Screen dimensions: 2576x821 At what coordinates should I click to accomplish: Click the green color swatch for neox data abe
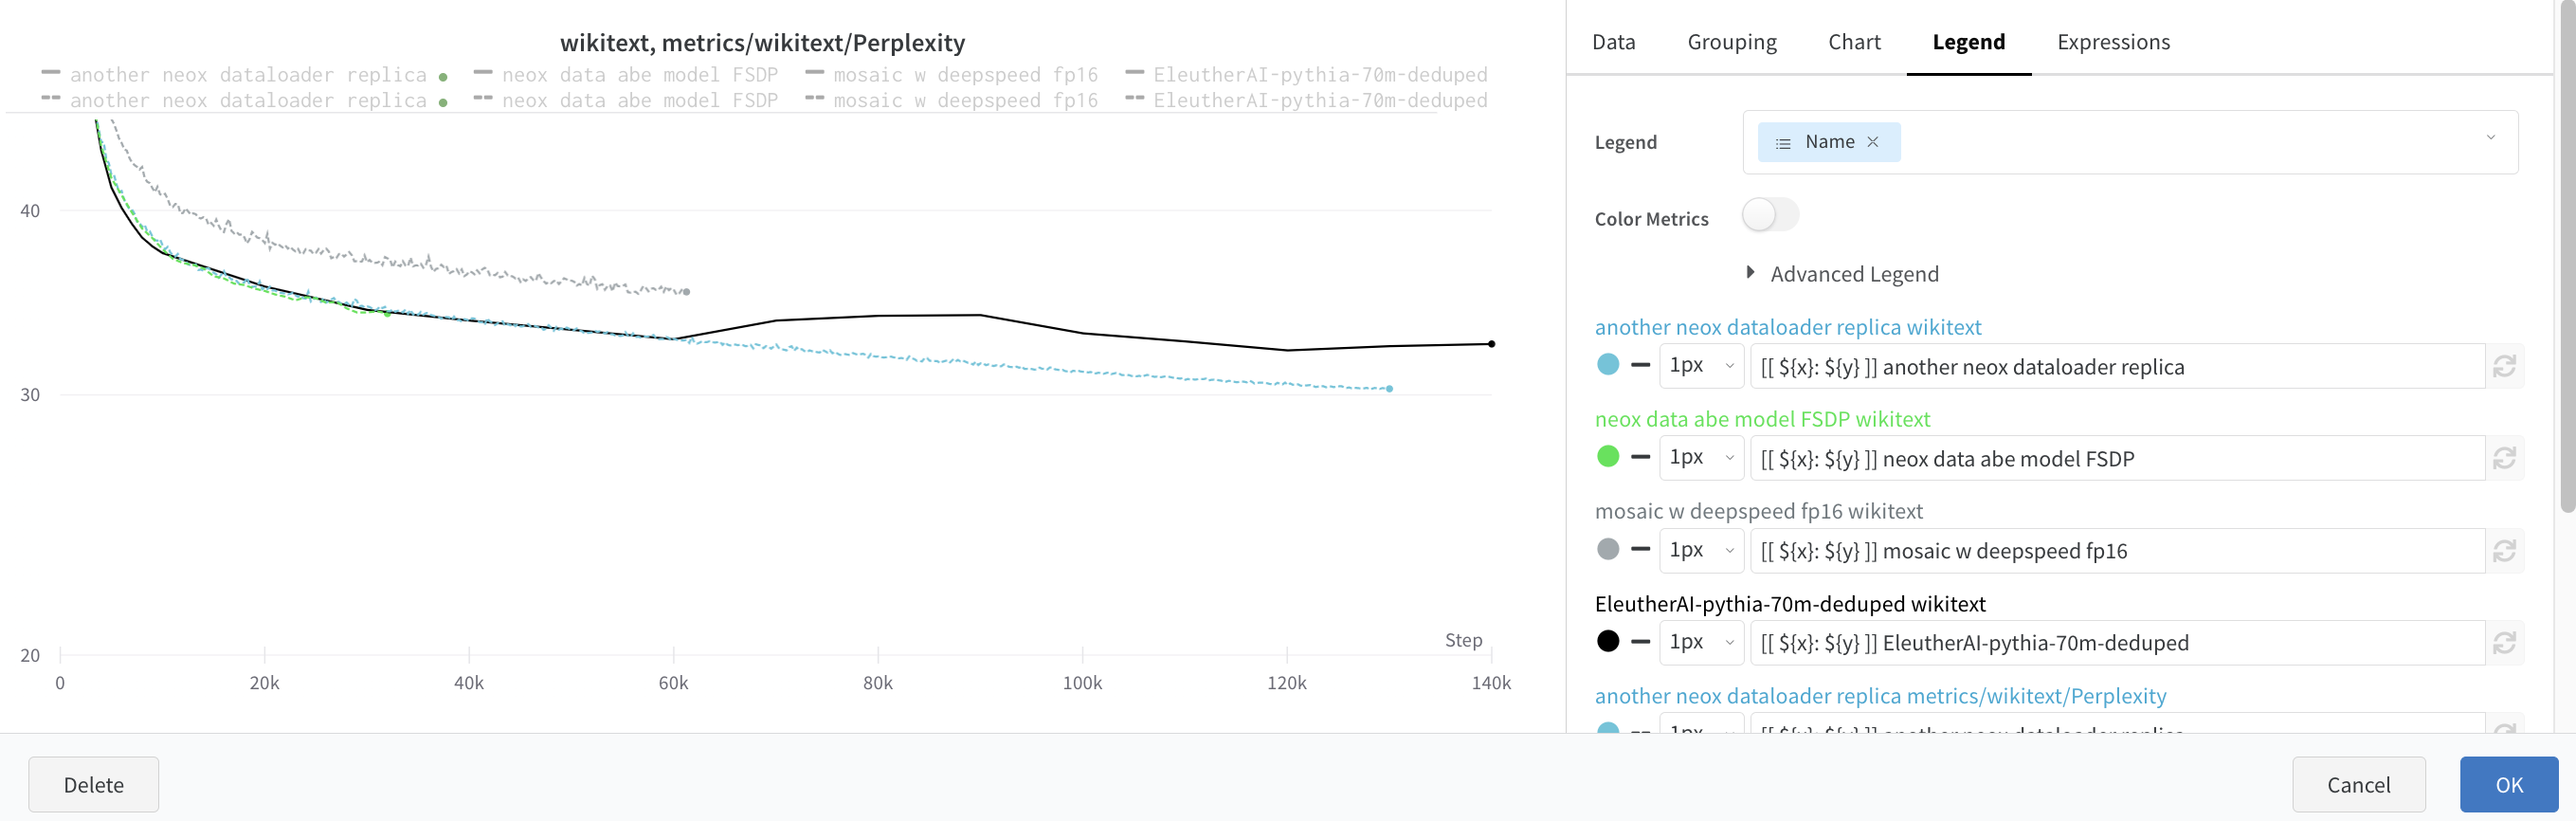pos(1608,458)
